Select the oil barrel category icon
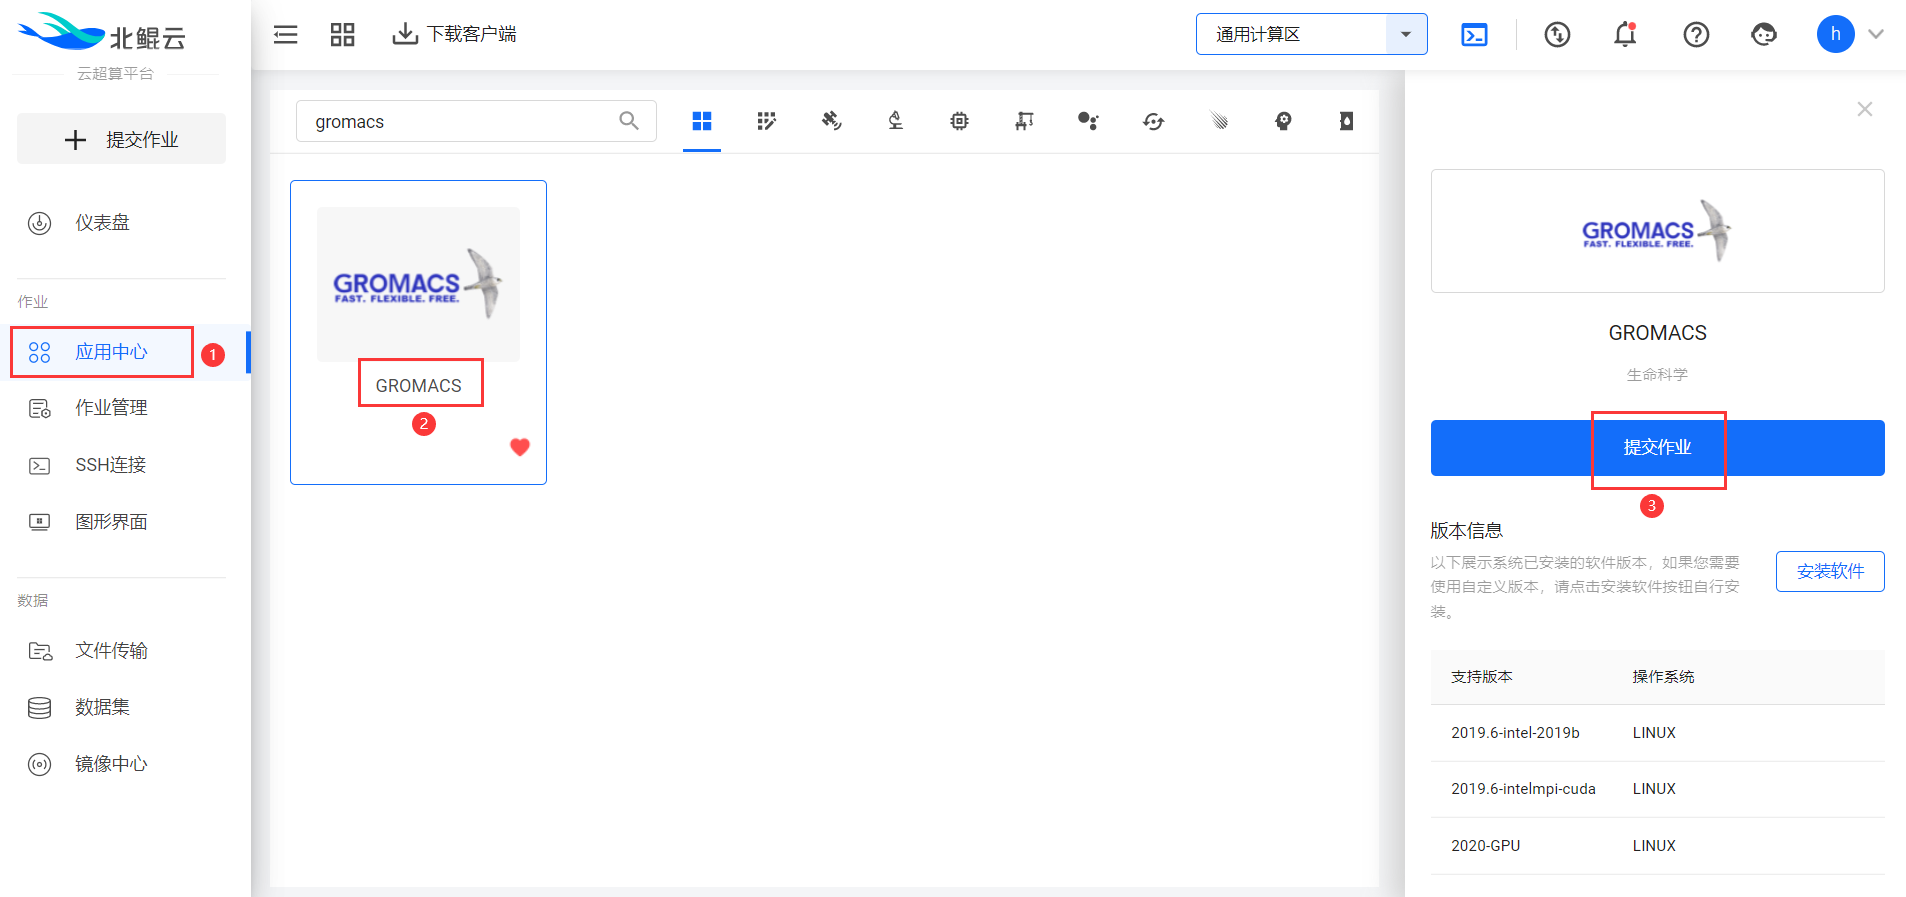Viewport: 1906px width, 897px height. tap(1347, 121)
